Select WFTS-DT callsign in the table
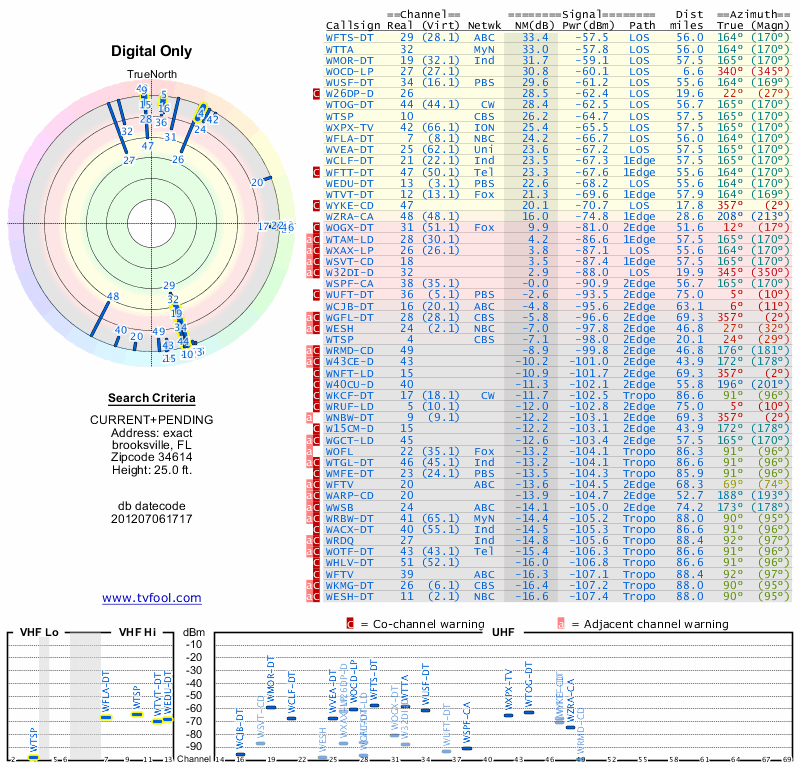Image resolution: width=800 pixels, height=768 pixels. tap(350, 36)
